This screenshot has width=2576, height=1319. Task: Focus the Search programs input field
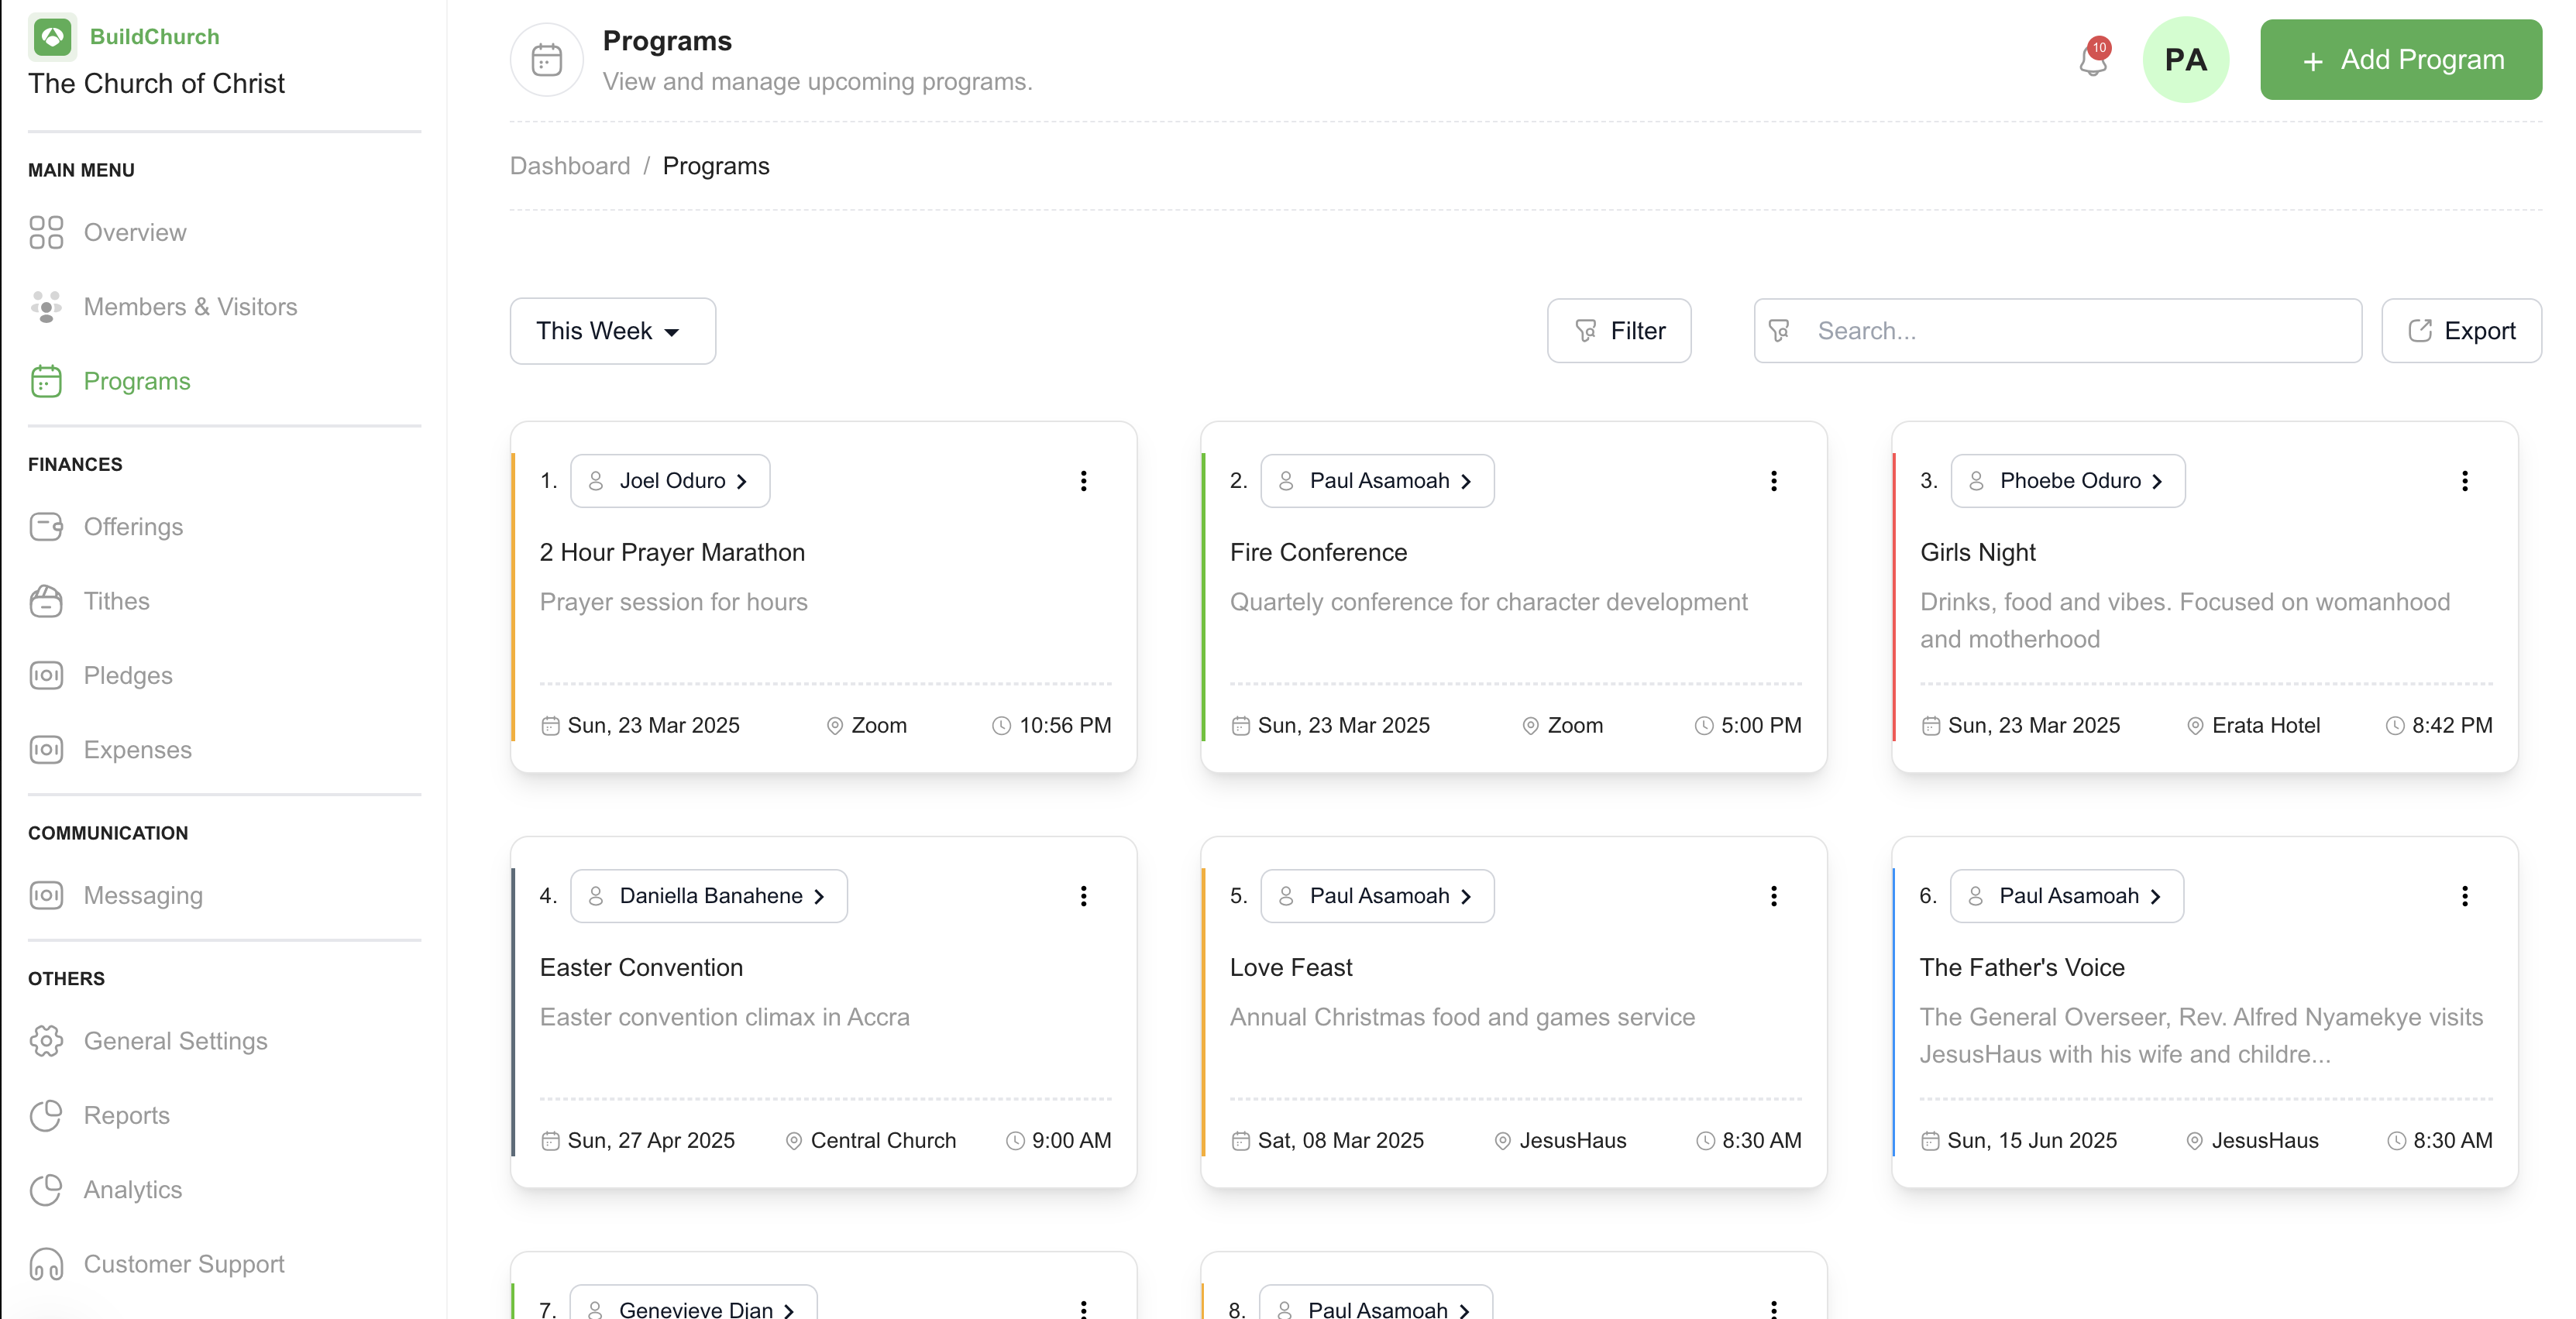[x=2057, y=330]
